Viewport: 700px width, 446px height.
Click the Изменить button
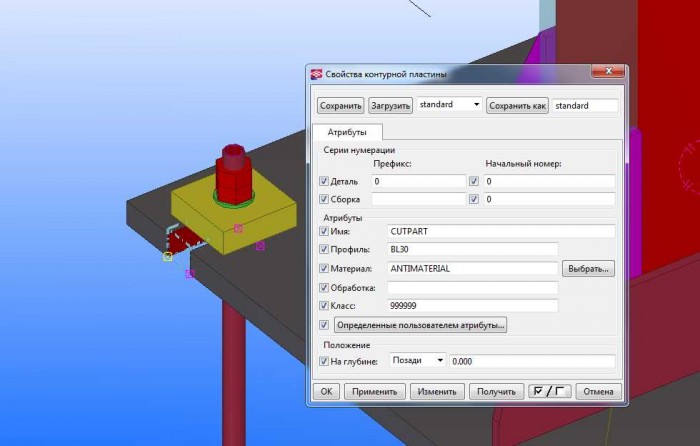pyautogui.click(x=437, y=392)
